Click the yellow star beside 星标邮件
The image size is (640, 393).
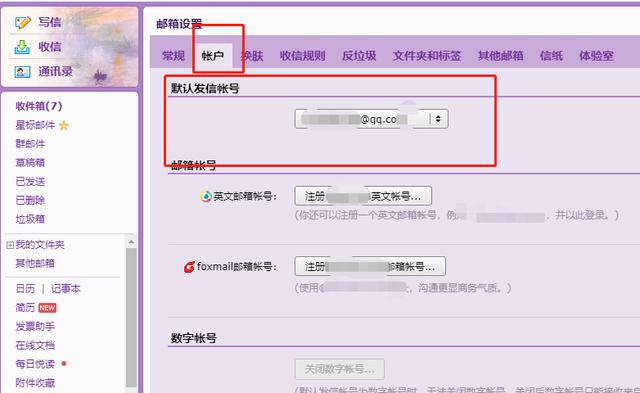(64, 125)
